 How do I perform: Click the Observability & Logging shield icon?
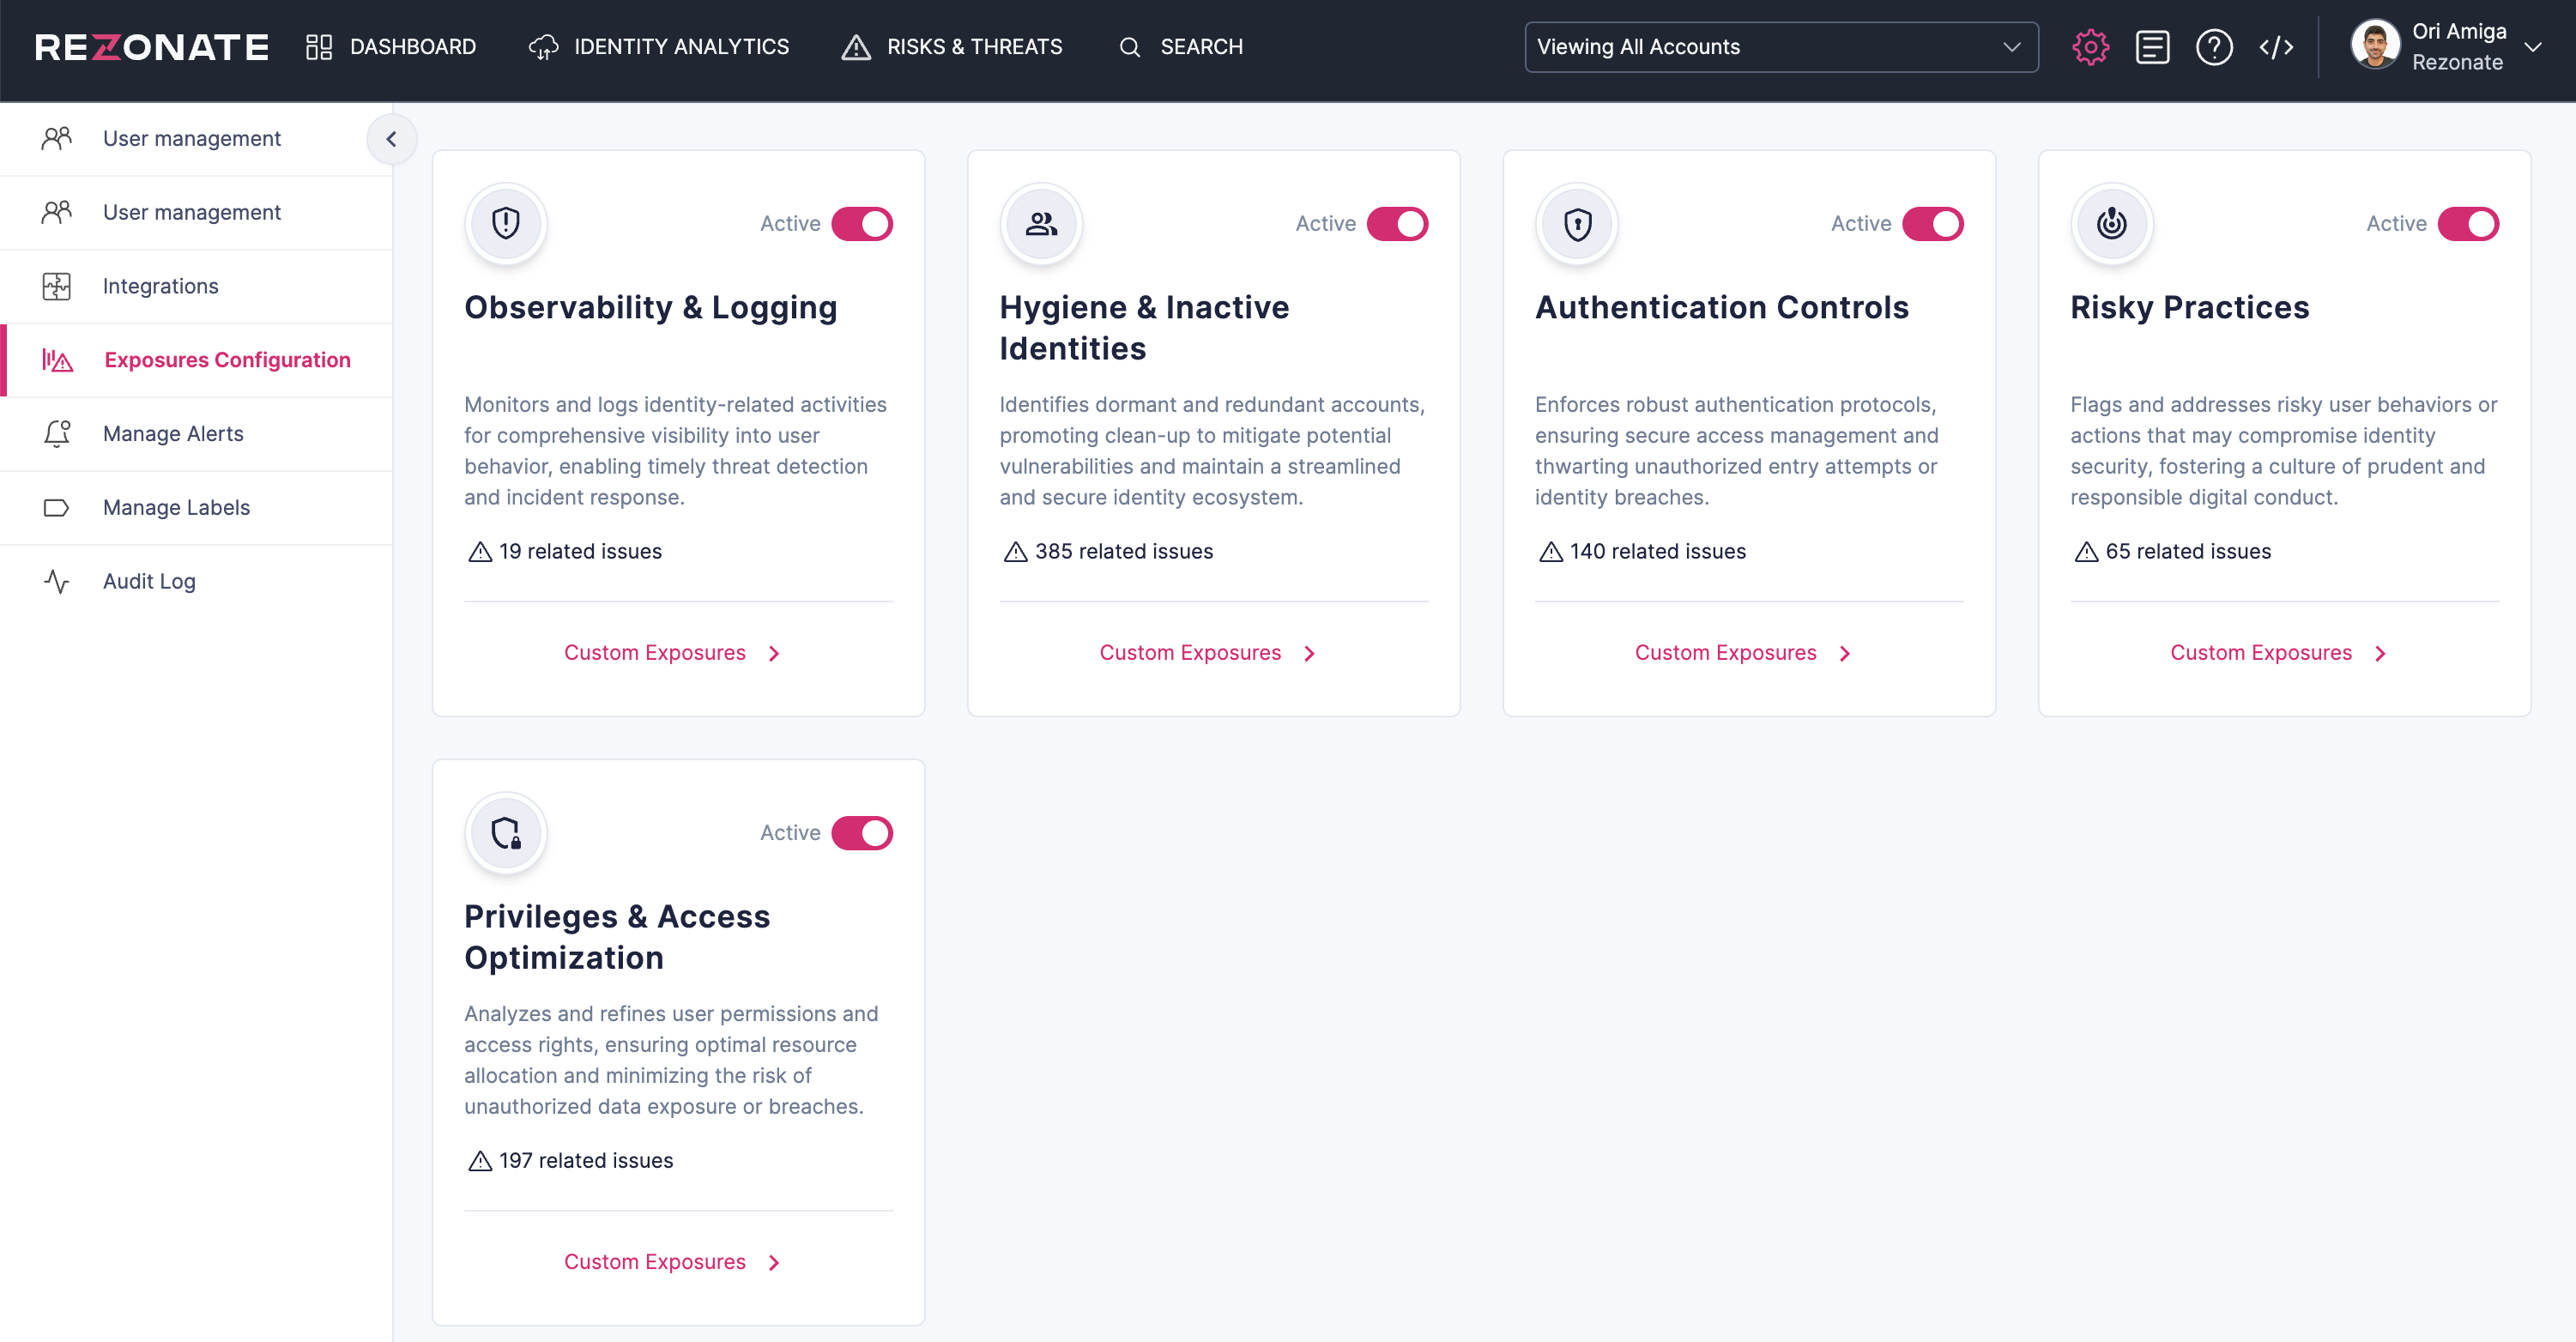point(506,223)
